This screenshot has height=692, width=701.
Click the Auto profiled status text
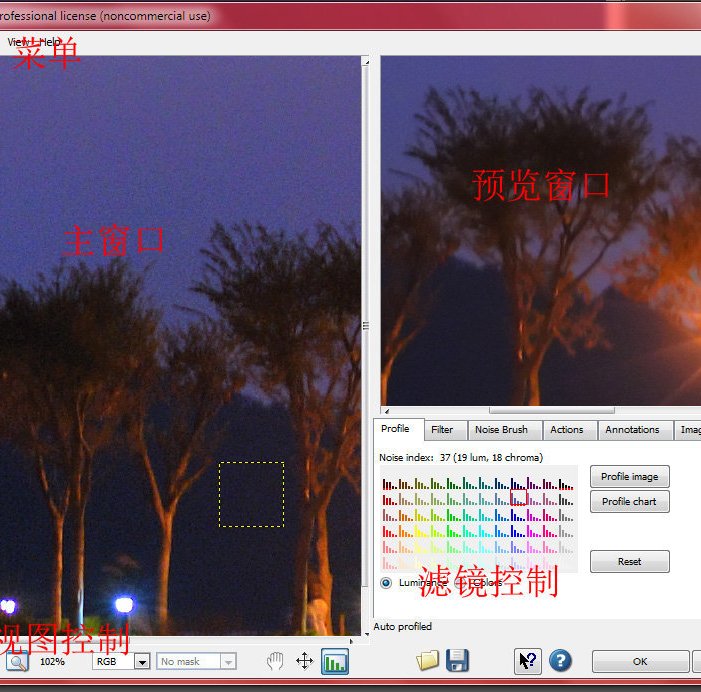(x=402, y=626)
